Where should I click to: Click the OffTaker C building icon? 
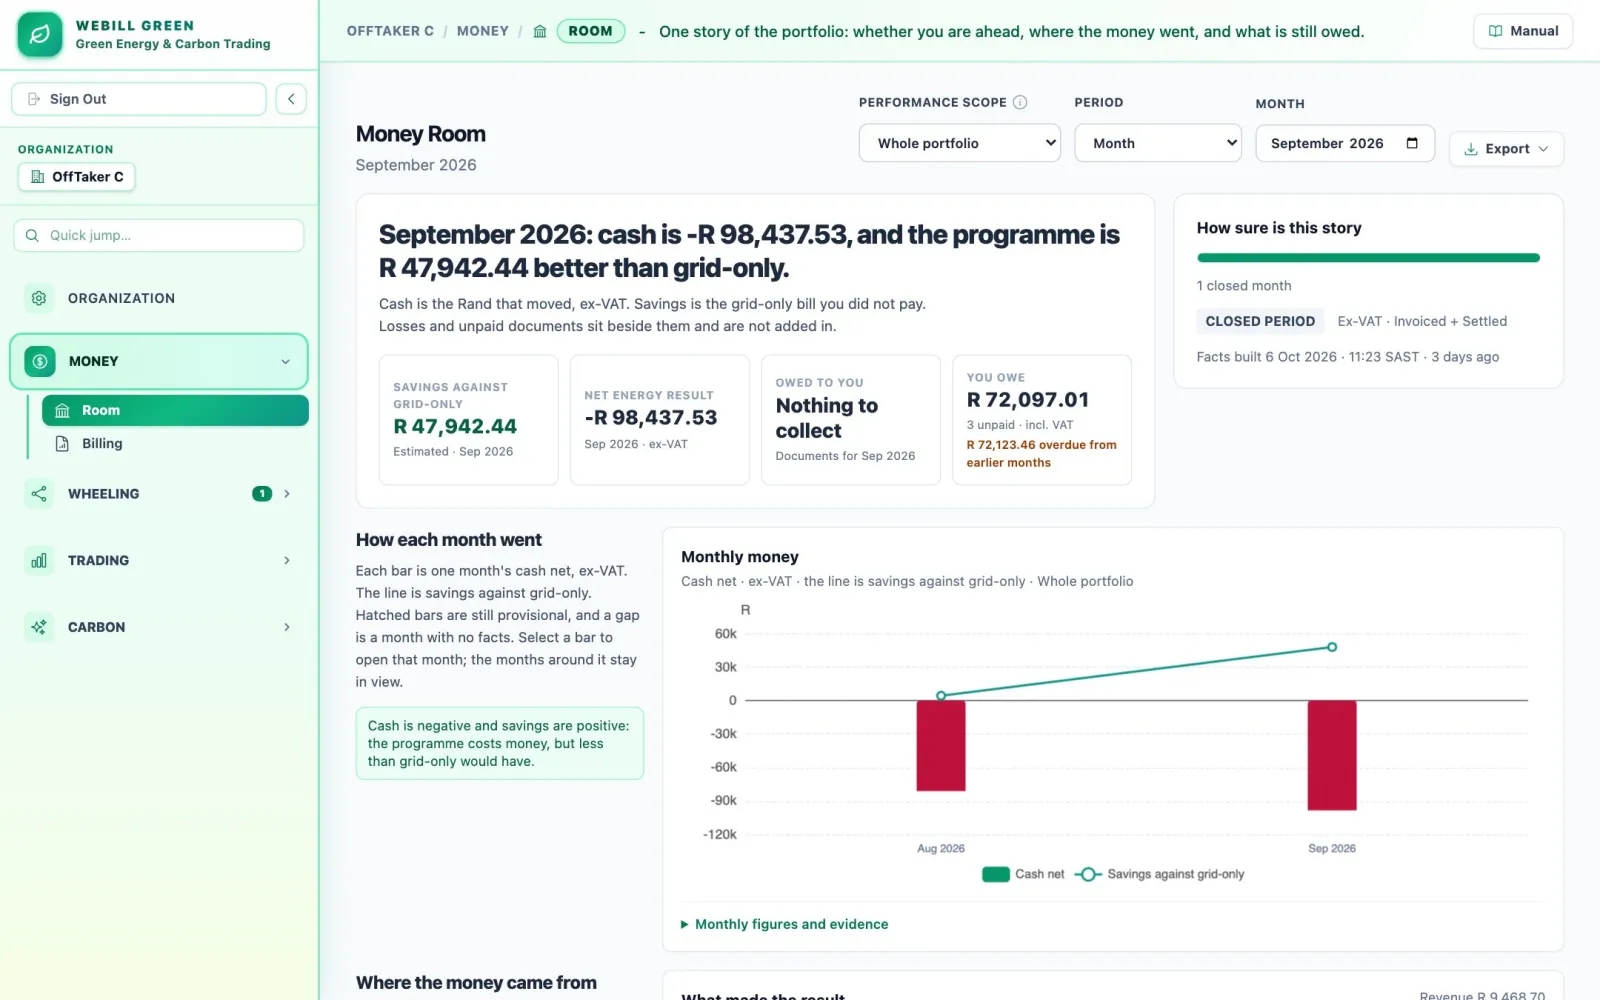tap(38, 177)
